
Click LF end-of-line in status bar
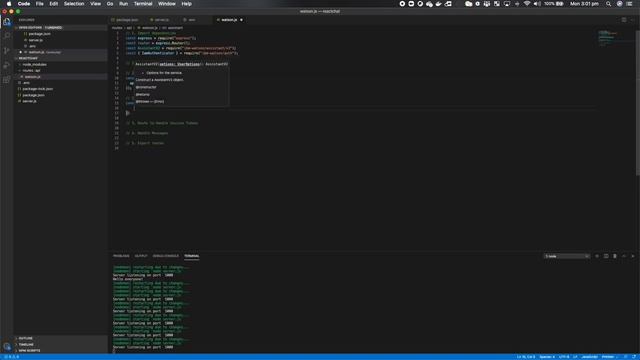click(575, 357)
